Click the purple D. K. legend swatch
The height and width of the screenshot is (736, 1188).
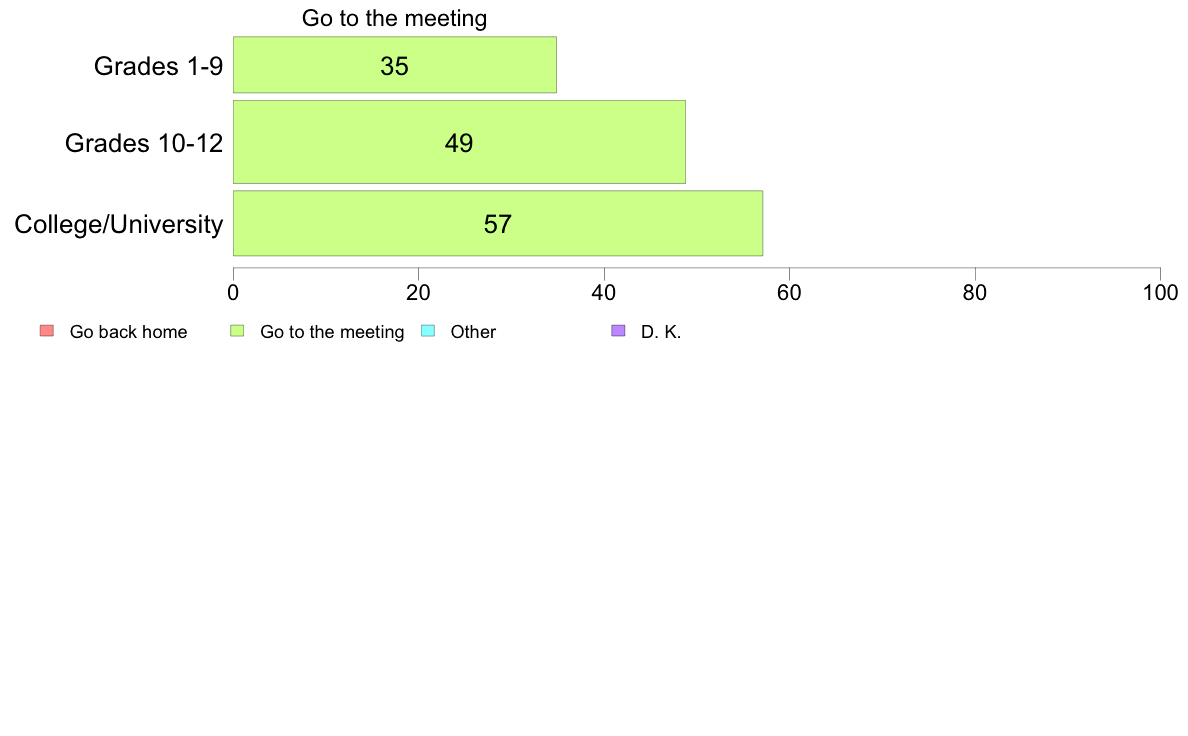(x=618, y=331)
